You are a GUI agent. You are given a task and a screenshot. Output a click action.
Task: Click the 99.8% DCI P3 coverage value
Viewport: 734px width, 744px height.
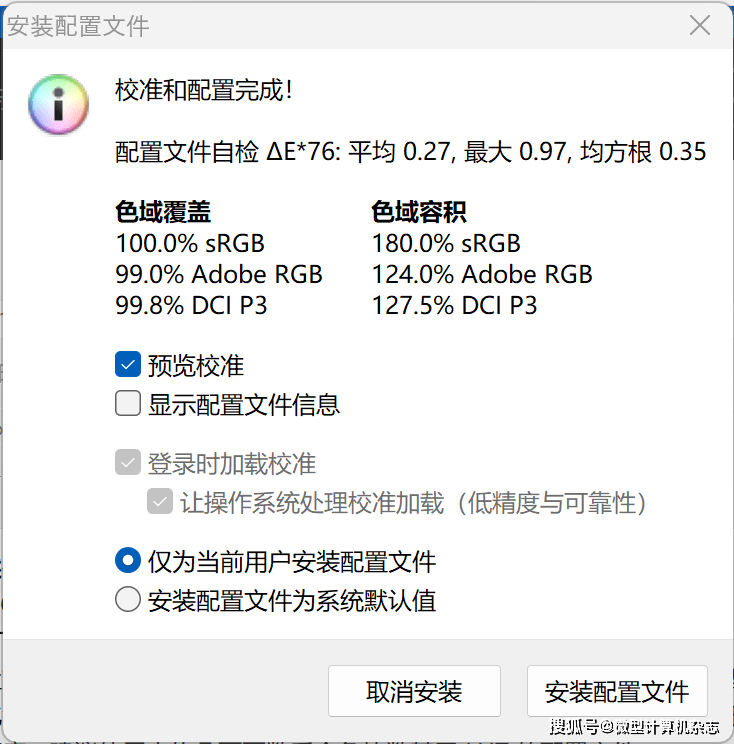(191, 305)
